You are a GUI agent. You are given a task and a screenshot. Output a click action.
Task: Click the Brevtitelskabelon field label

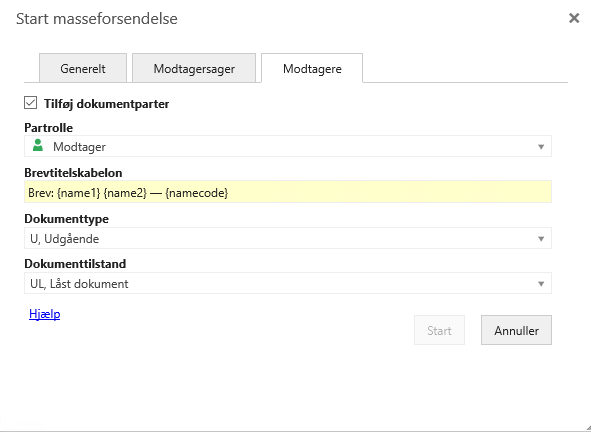coord(73,173)
